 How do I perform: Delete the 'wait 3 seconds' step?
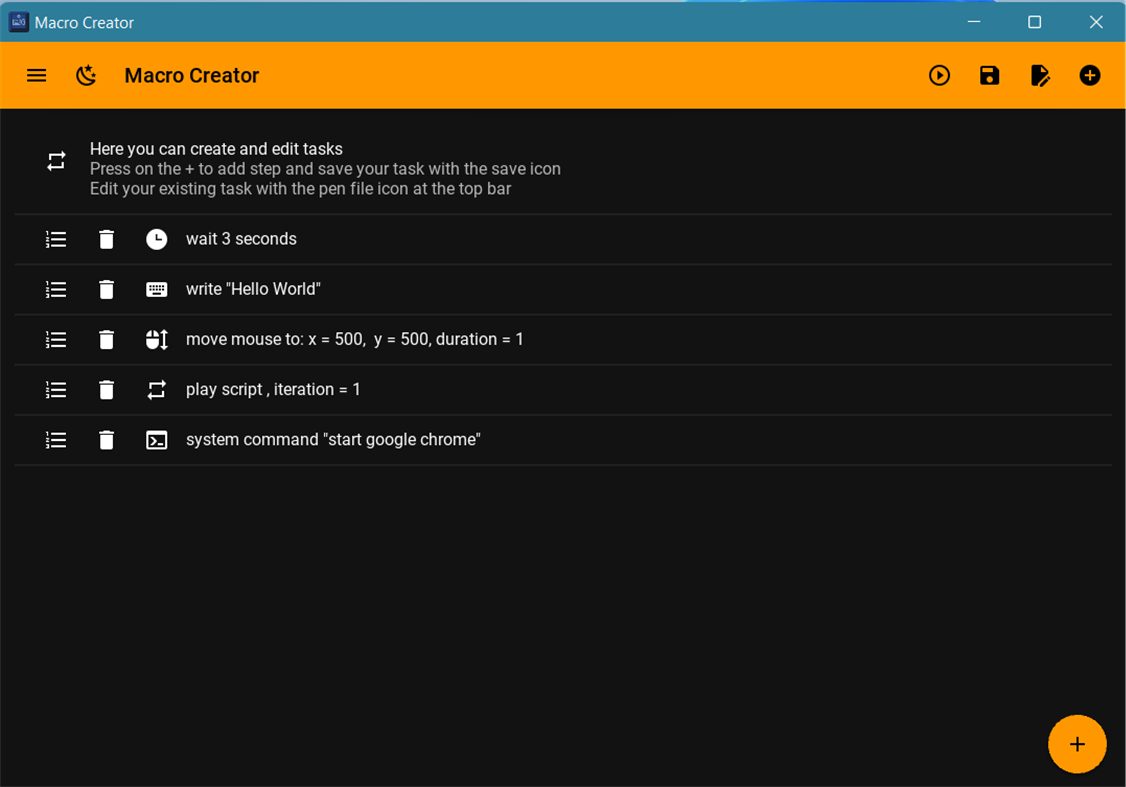pyautogui.click(x=106, y=239)
